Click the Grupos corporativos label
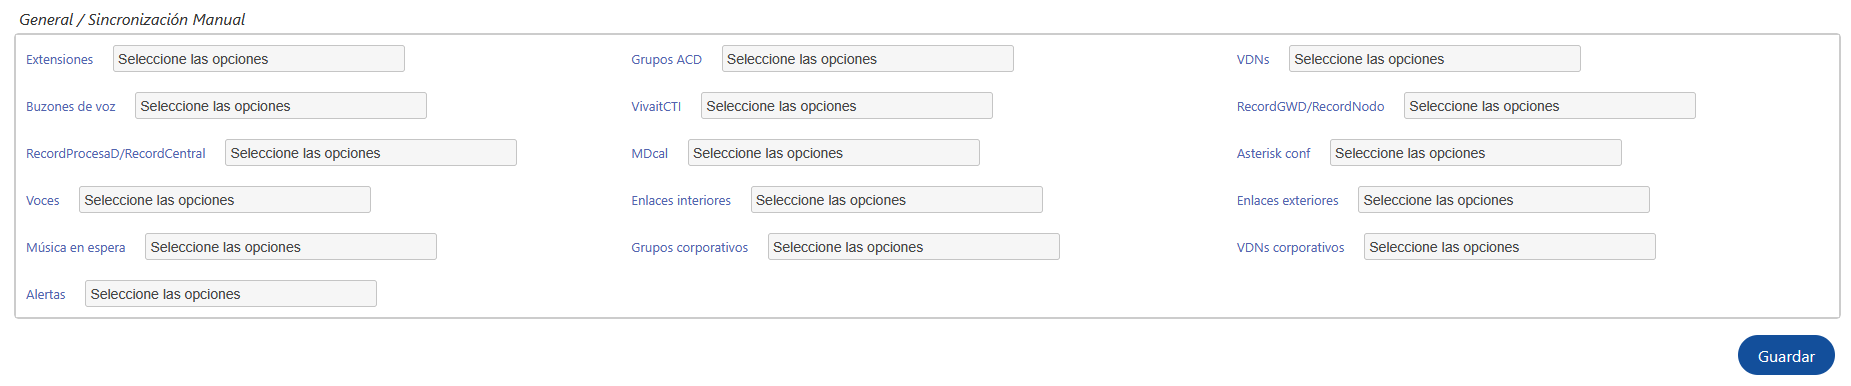The height and width of the screenshot is (386, 1851). click(x=689, y=248)
